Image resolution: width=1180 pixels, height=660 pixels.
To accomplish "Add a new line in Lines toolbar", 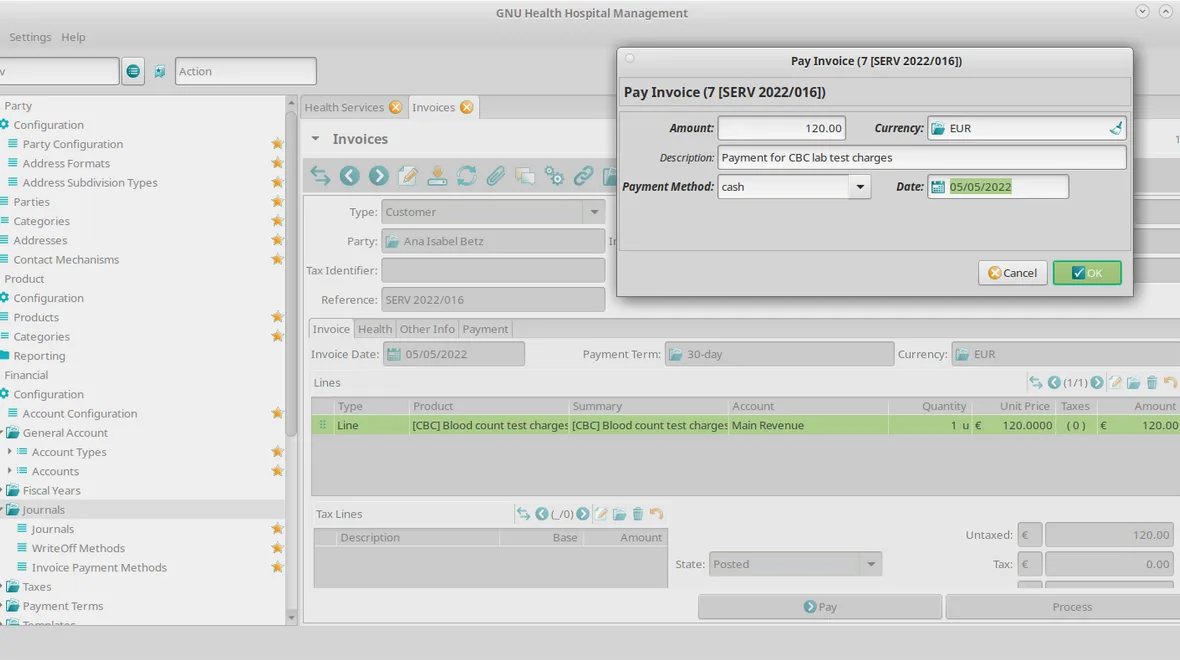I will (1115, 383).
